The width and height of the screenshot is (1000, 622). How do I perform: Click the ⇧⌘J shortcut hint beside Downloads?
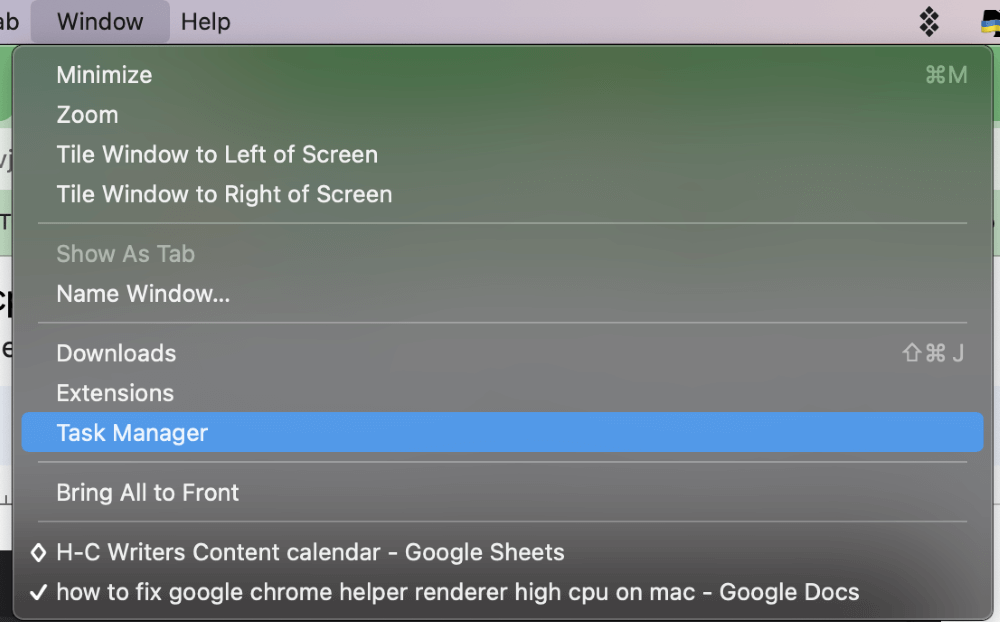point(932,353)
